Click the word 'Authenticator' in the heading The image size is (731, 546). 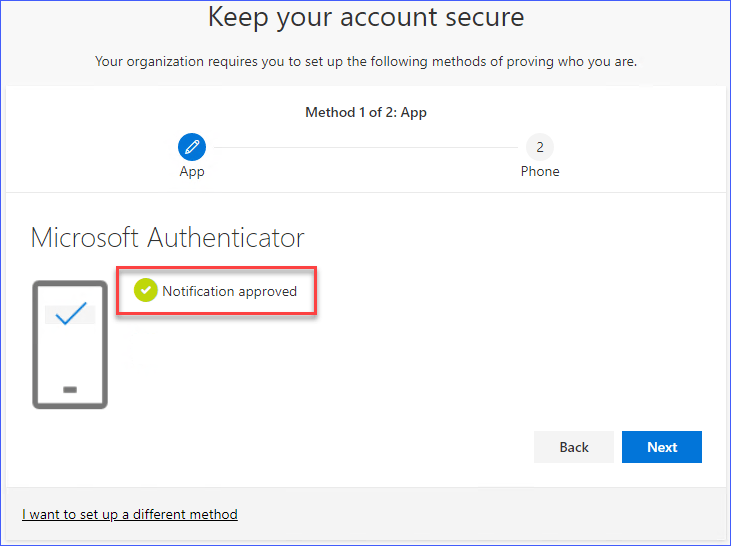(225, 237)
